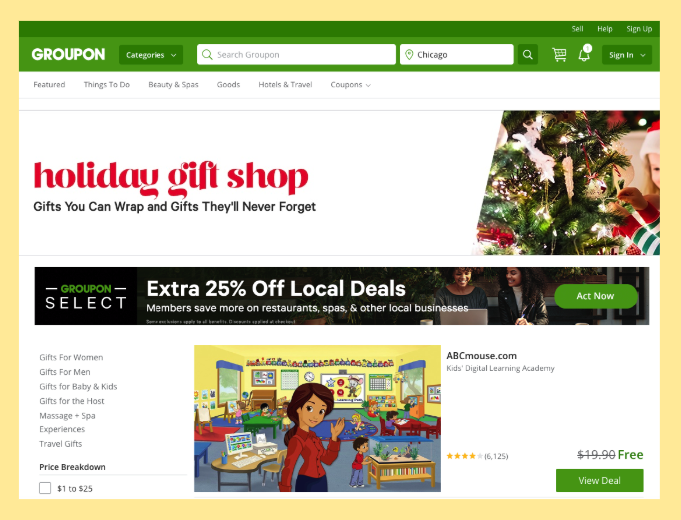681x520 pixels.
Task: Go to the Things To Do tab
Action: 106,85
